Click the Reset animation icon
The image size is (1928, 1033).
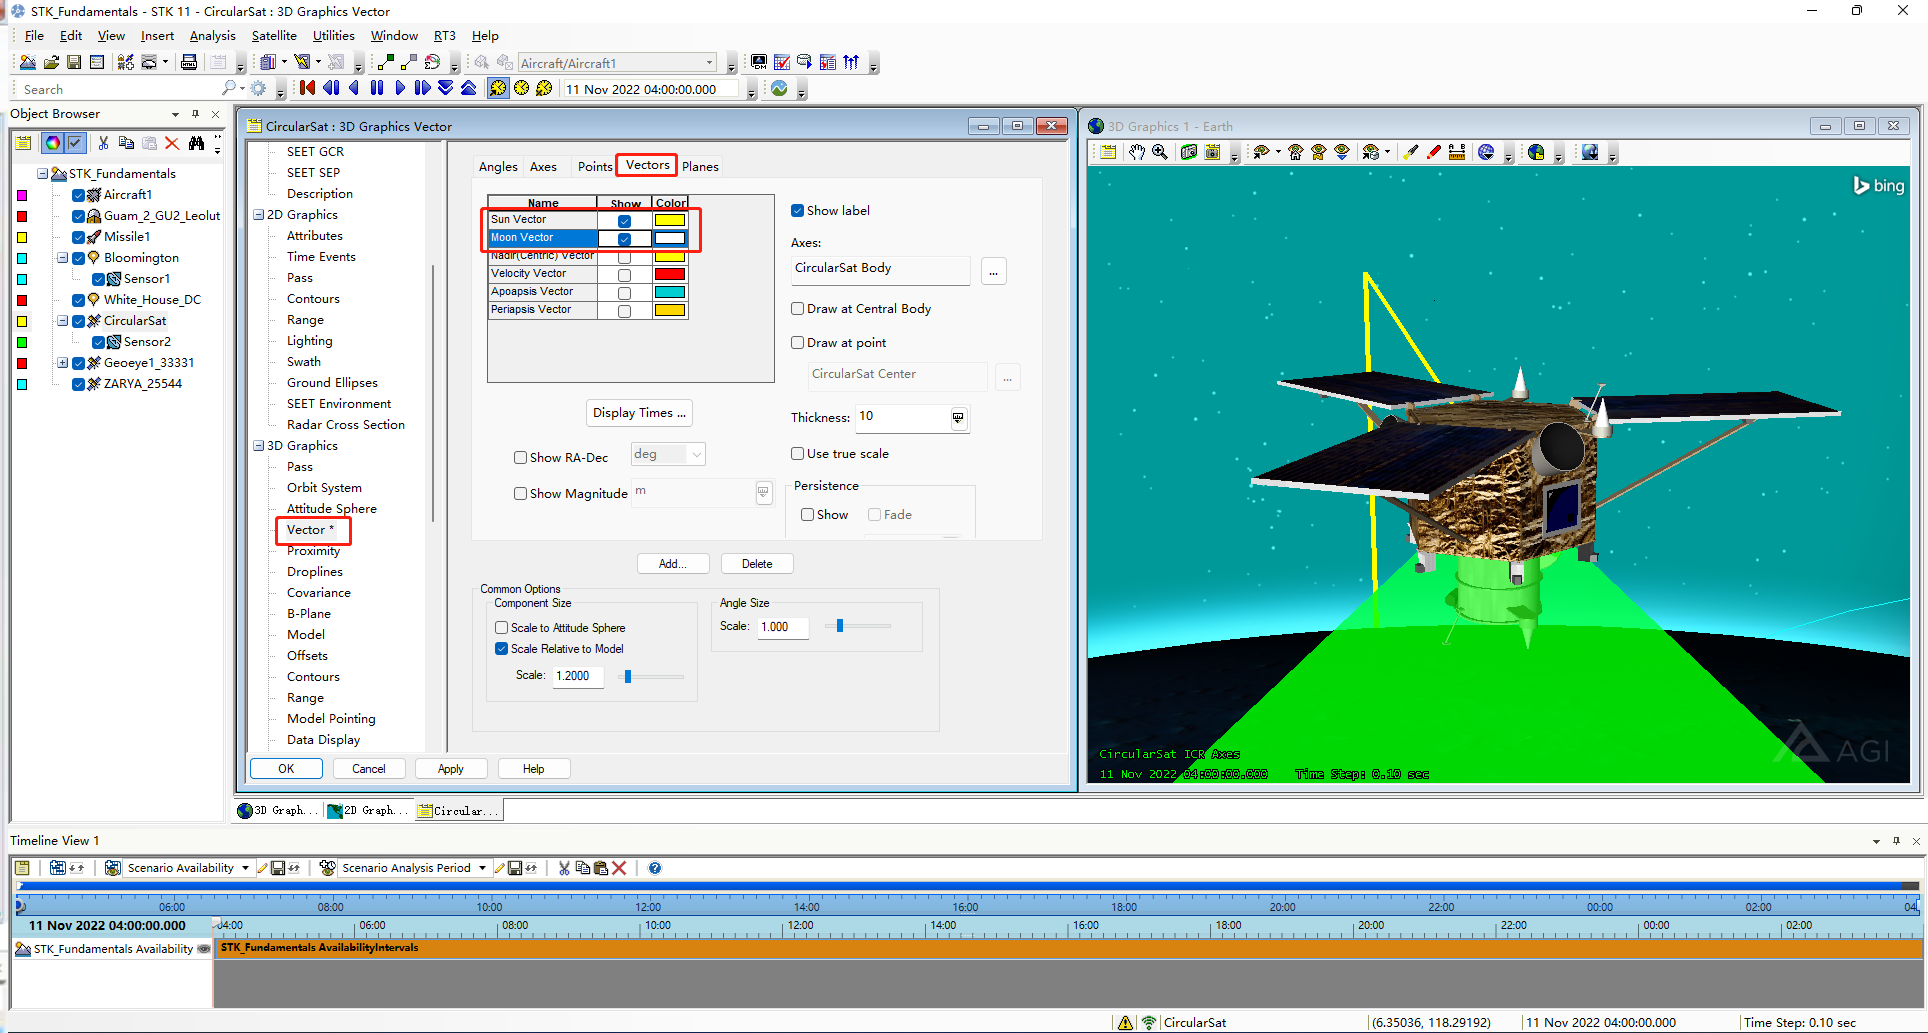[x=306, y=88]
